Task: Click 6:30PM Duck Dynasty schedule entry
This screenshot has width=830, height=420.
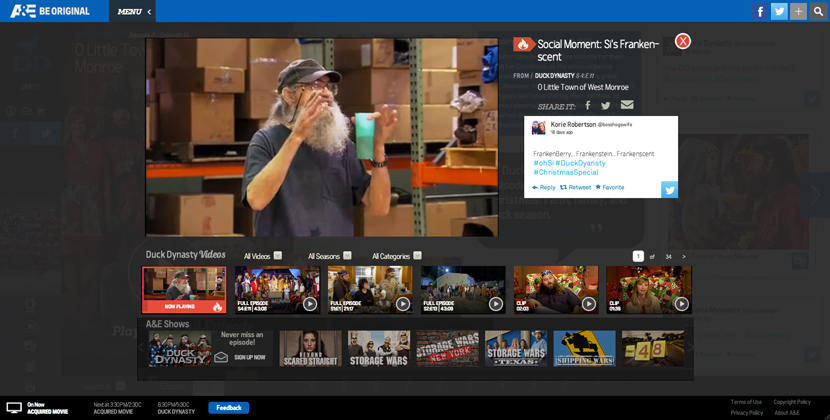Action: (176, 408)
